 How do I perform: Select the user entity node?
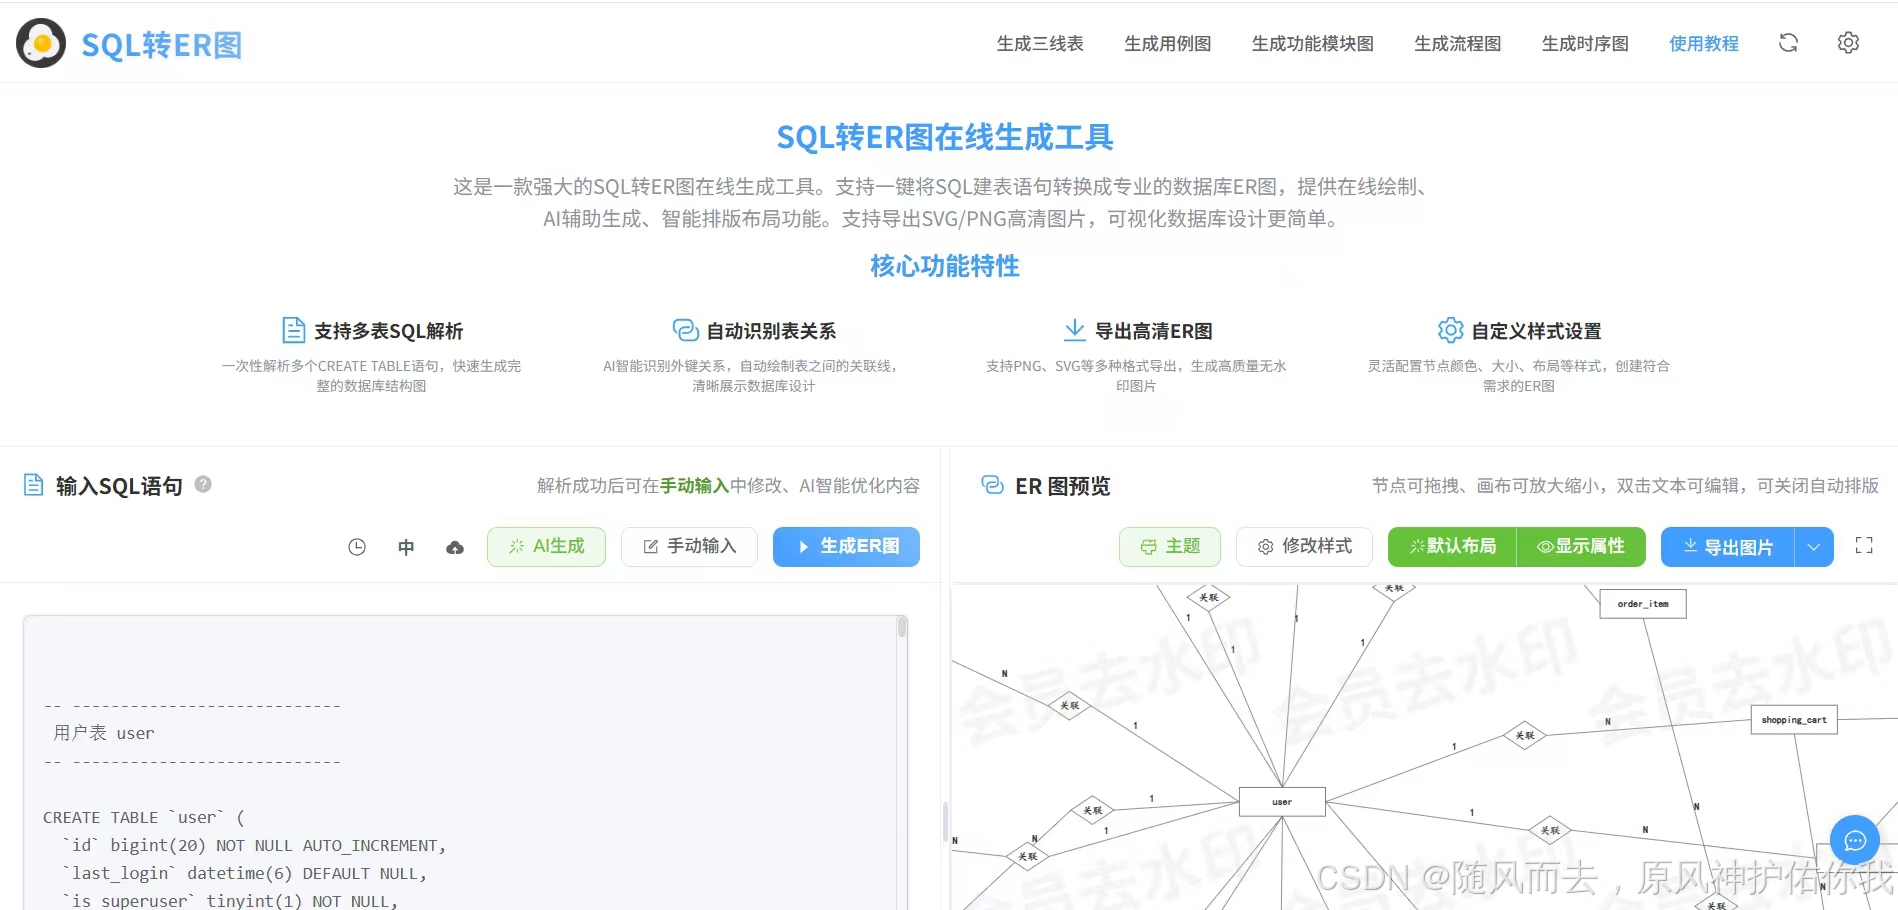[1282, 802]
